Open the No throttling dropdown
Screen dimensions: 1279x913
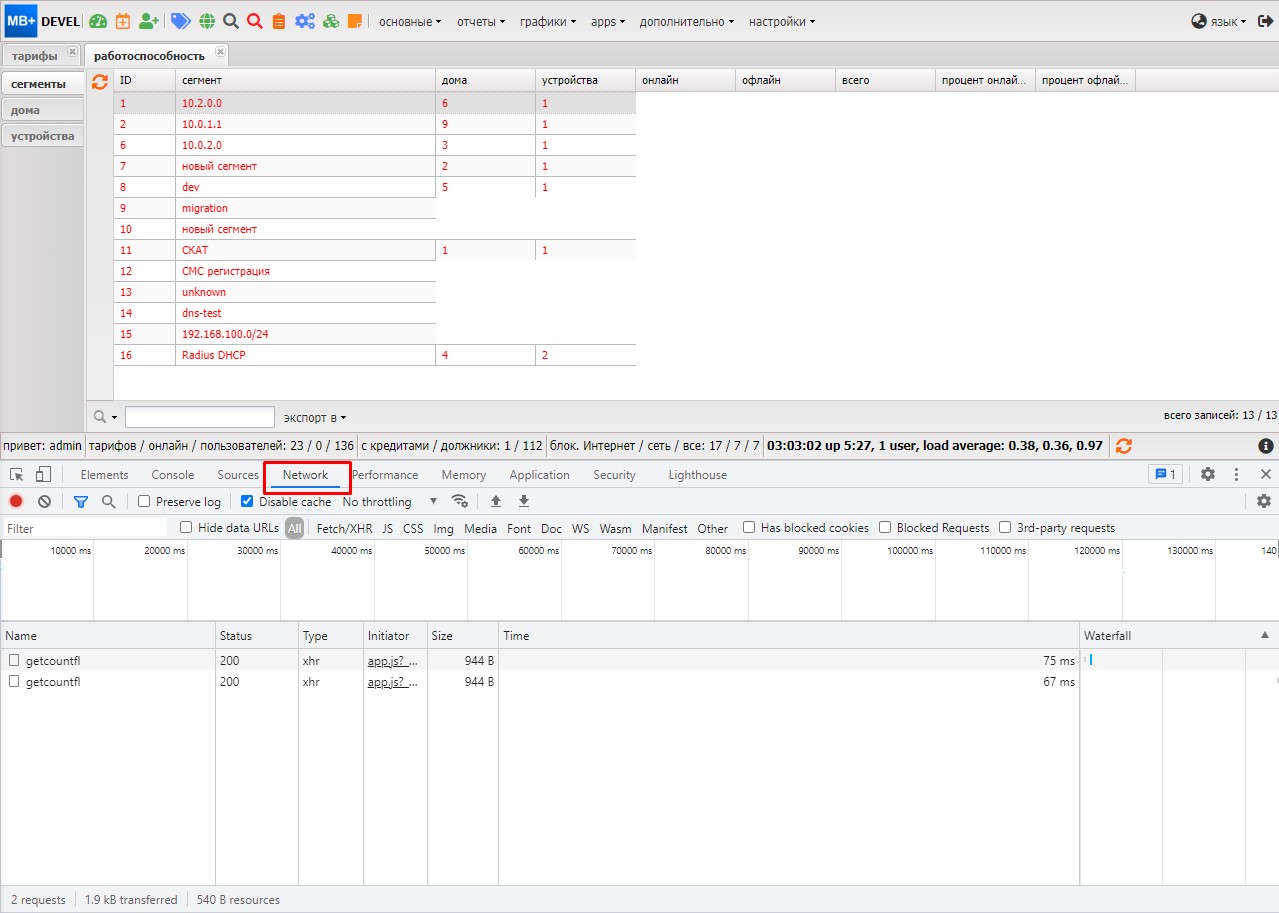pos(390,501)
